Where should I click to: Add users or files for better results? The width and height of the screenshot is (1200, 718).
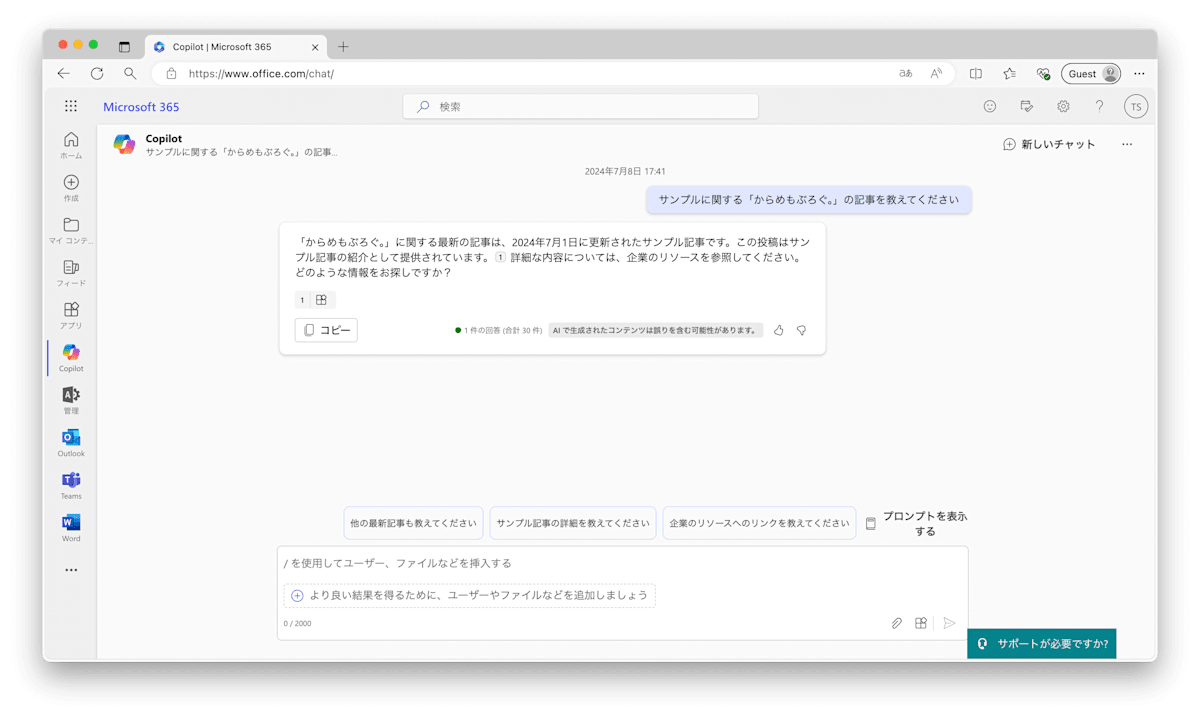point(469,595)
